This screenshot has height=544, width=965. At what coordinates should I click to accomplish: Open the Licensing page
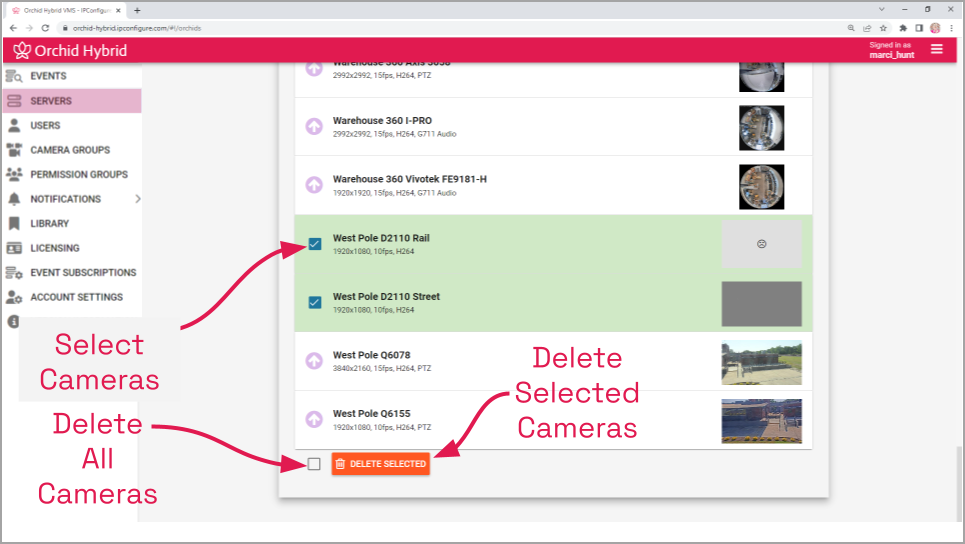(72, 248)
